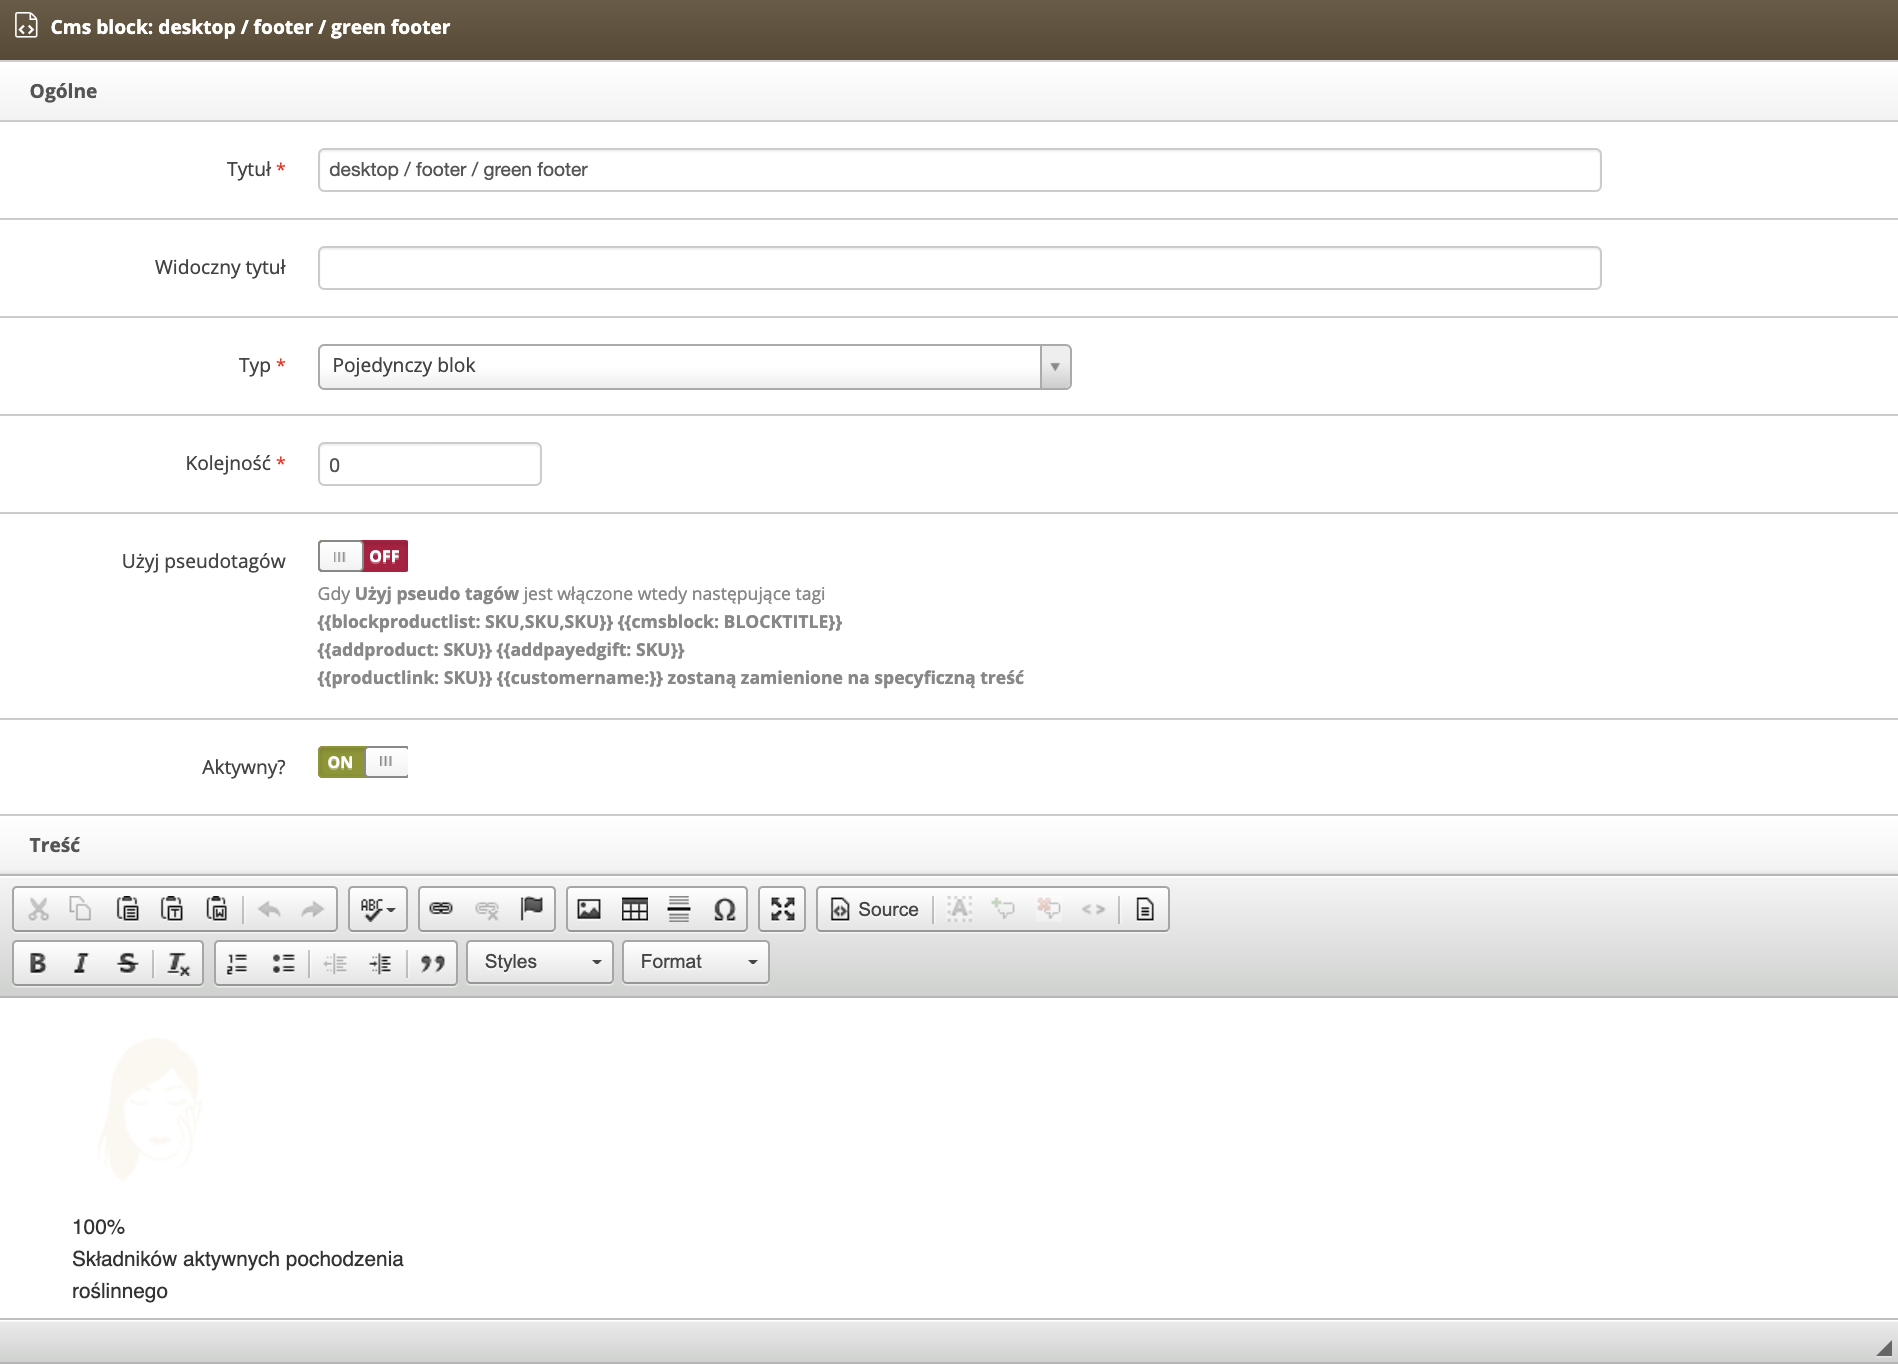Click the resize grip of the editor

1884,1348
